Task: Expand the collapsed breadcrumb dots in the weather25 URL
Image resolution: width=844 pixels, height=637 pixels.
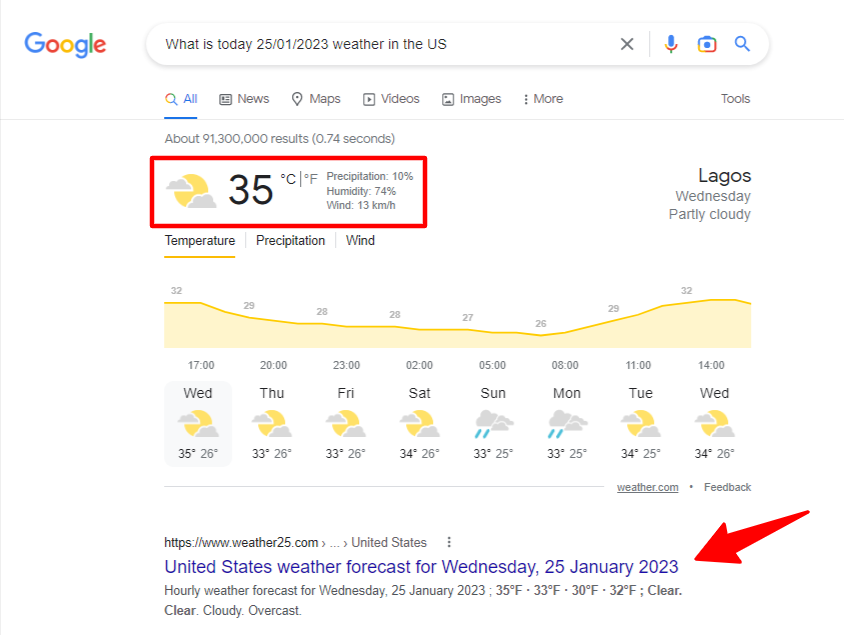Action: pyautogui.click(x=332, y=541)
